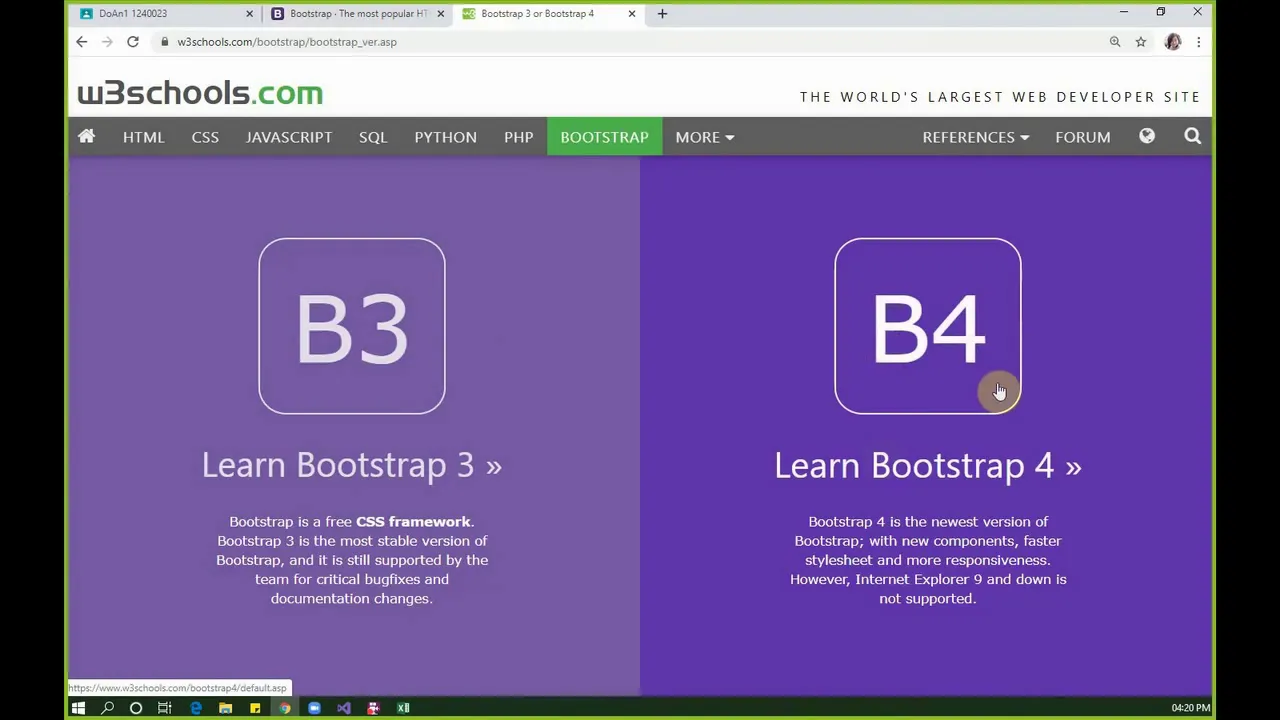Viewport: 1280px width, 720px height.
Task: Open the FORUM link in the navbar
Action: (1082, 137)
